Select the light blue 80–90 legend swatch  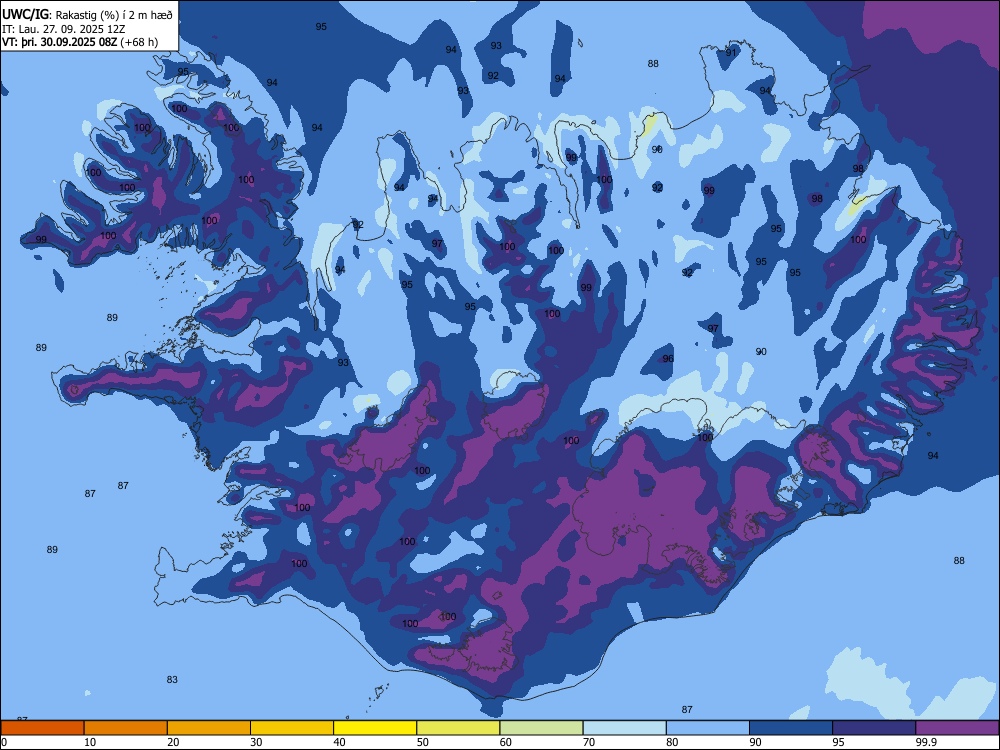point(708,728)
